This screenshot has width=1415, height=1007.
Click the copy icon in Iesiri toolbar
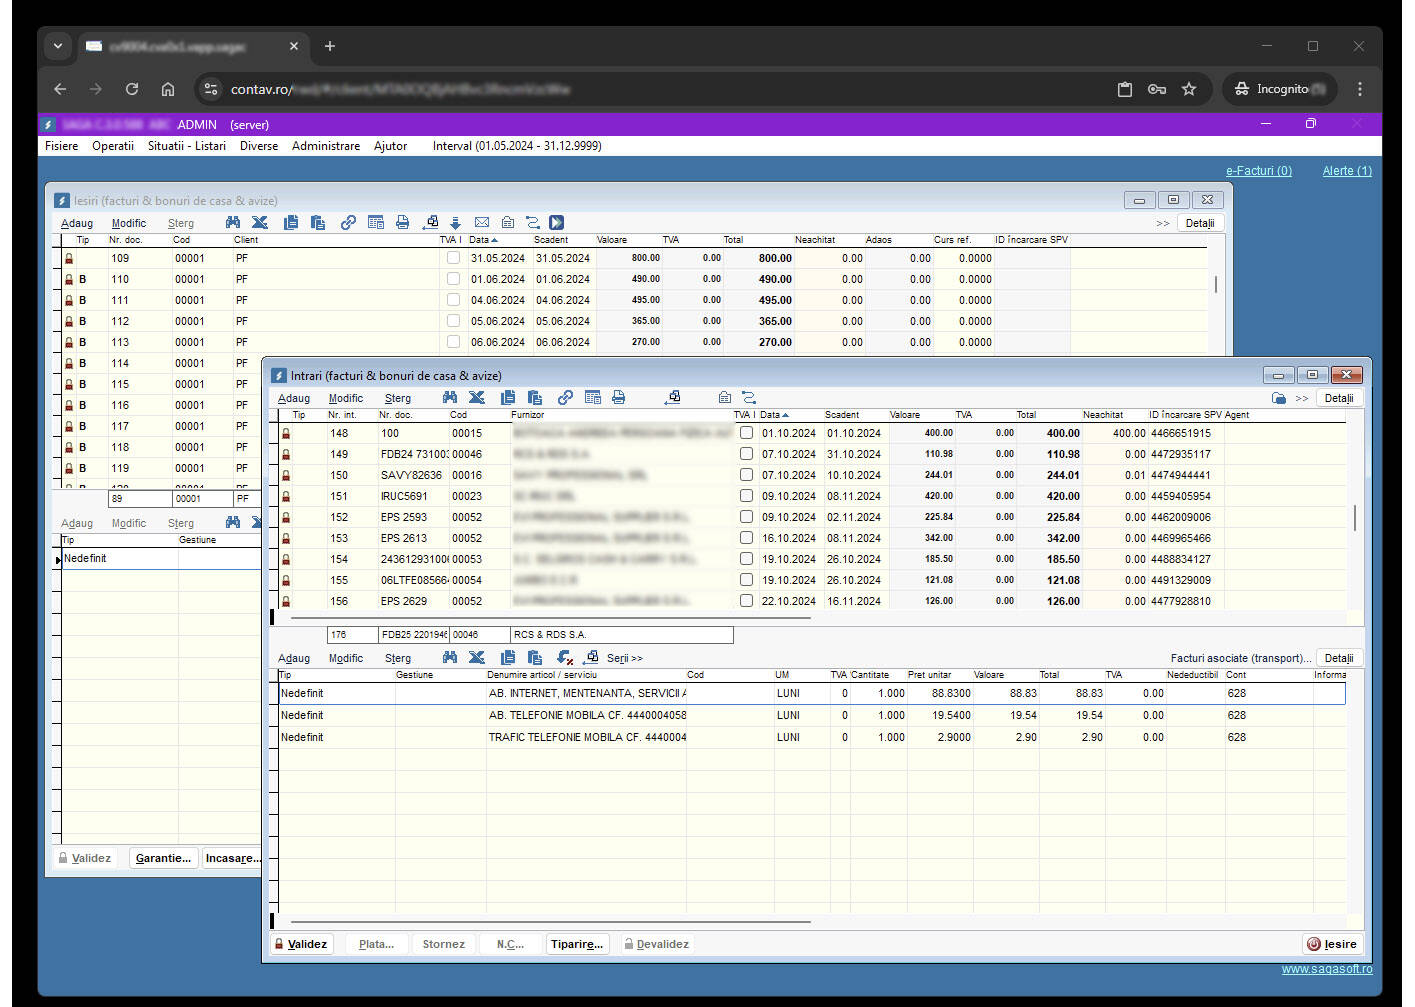pyautogui.click(x=291, y=223)
